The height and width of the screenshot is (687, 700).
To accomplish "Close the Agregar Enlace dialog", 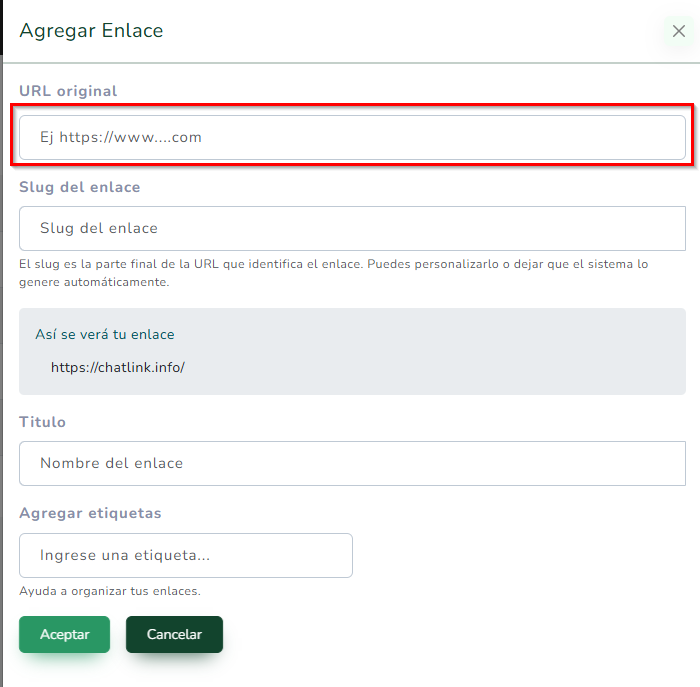I will (x=678, y=31).
